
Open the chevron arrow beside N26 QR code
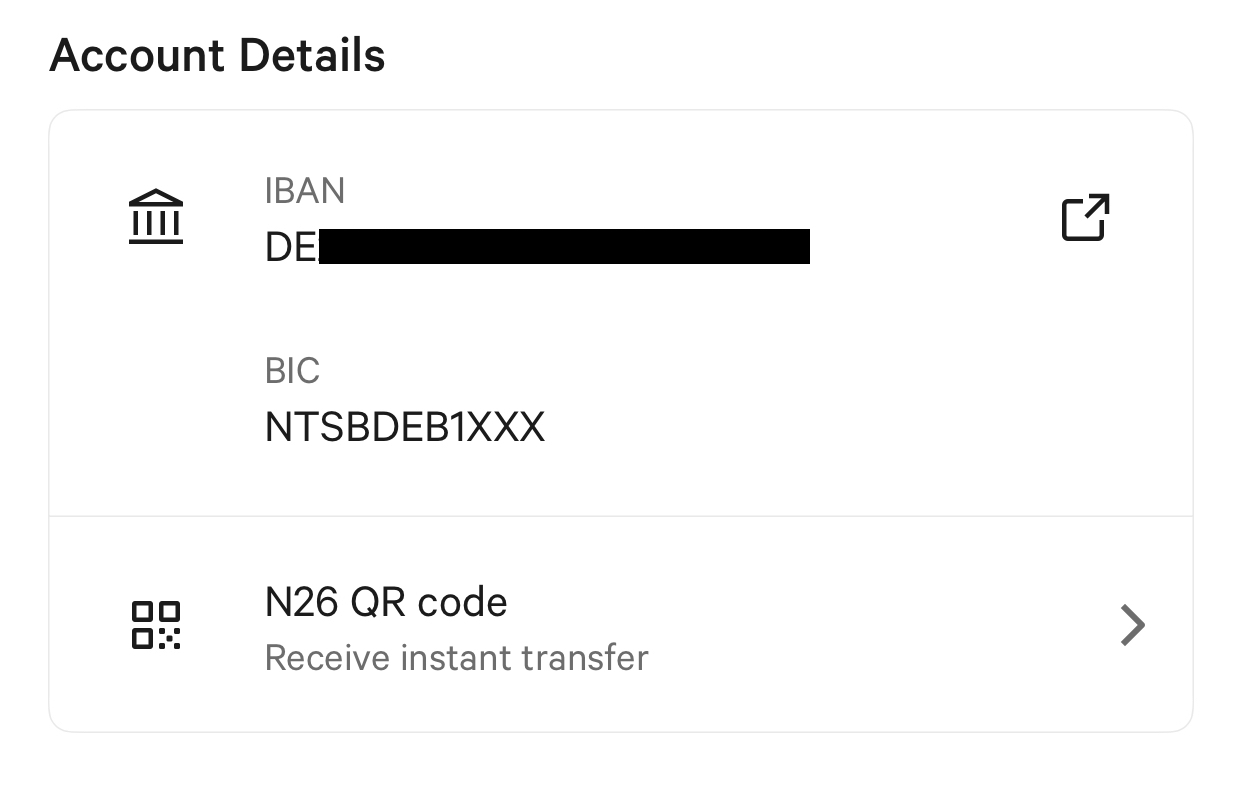(1132, 625)
